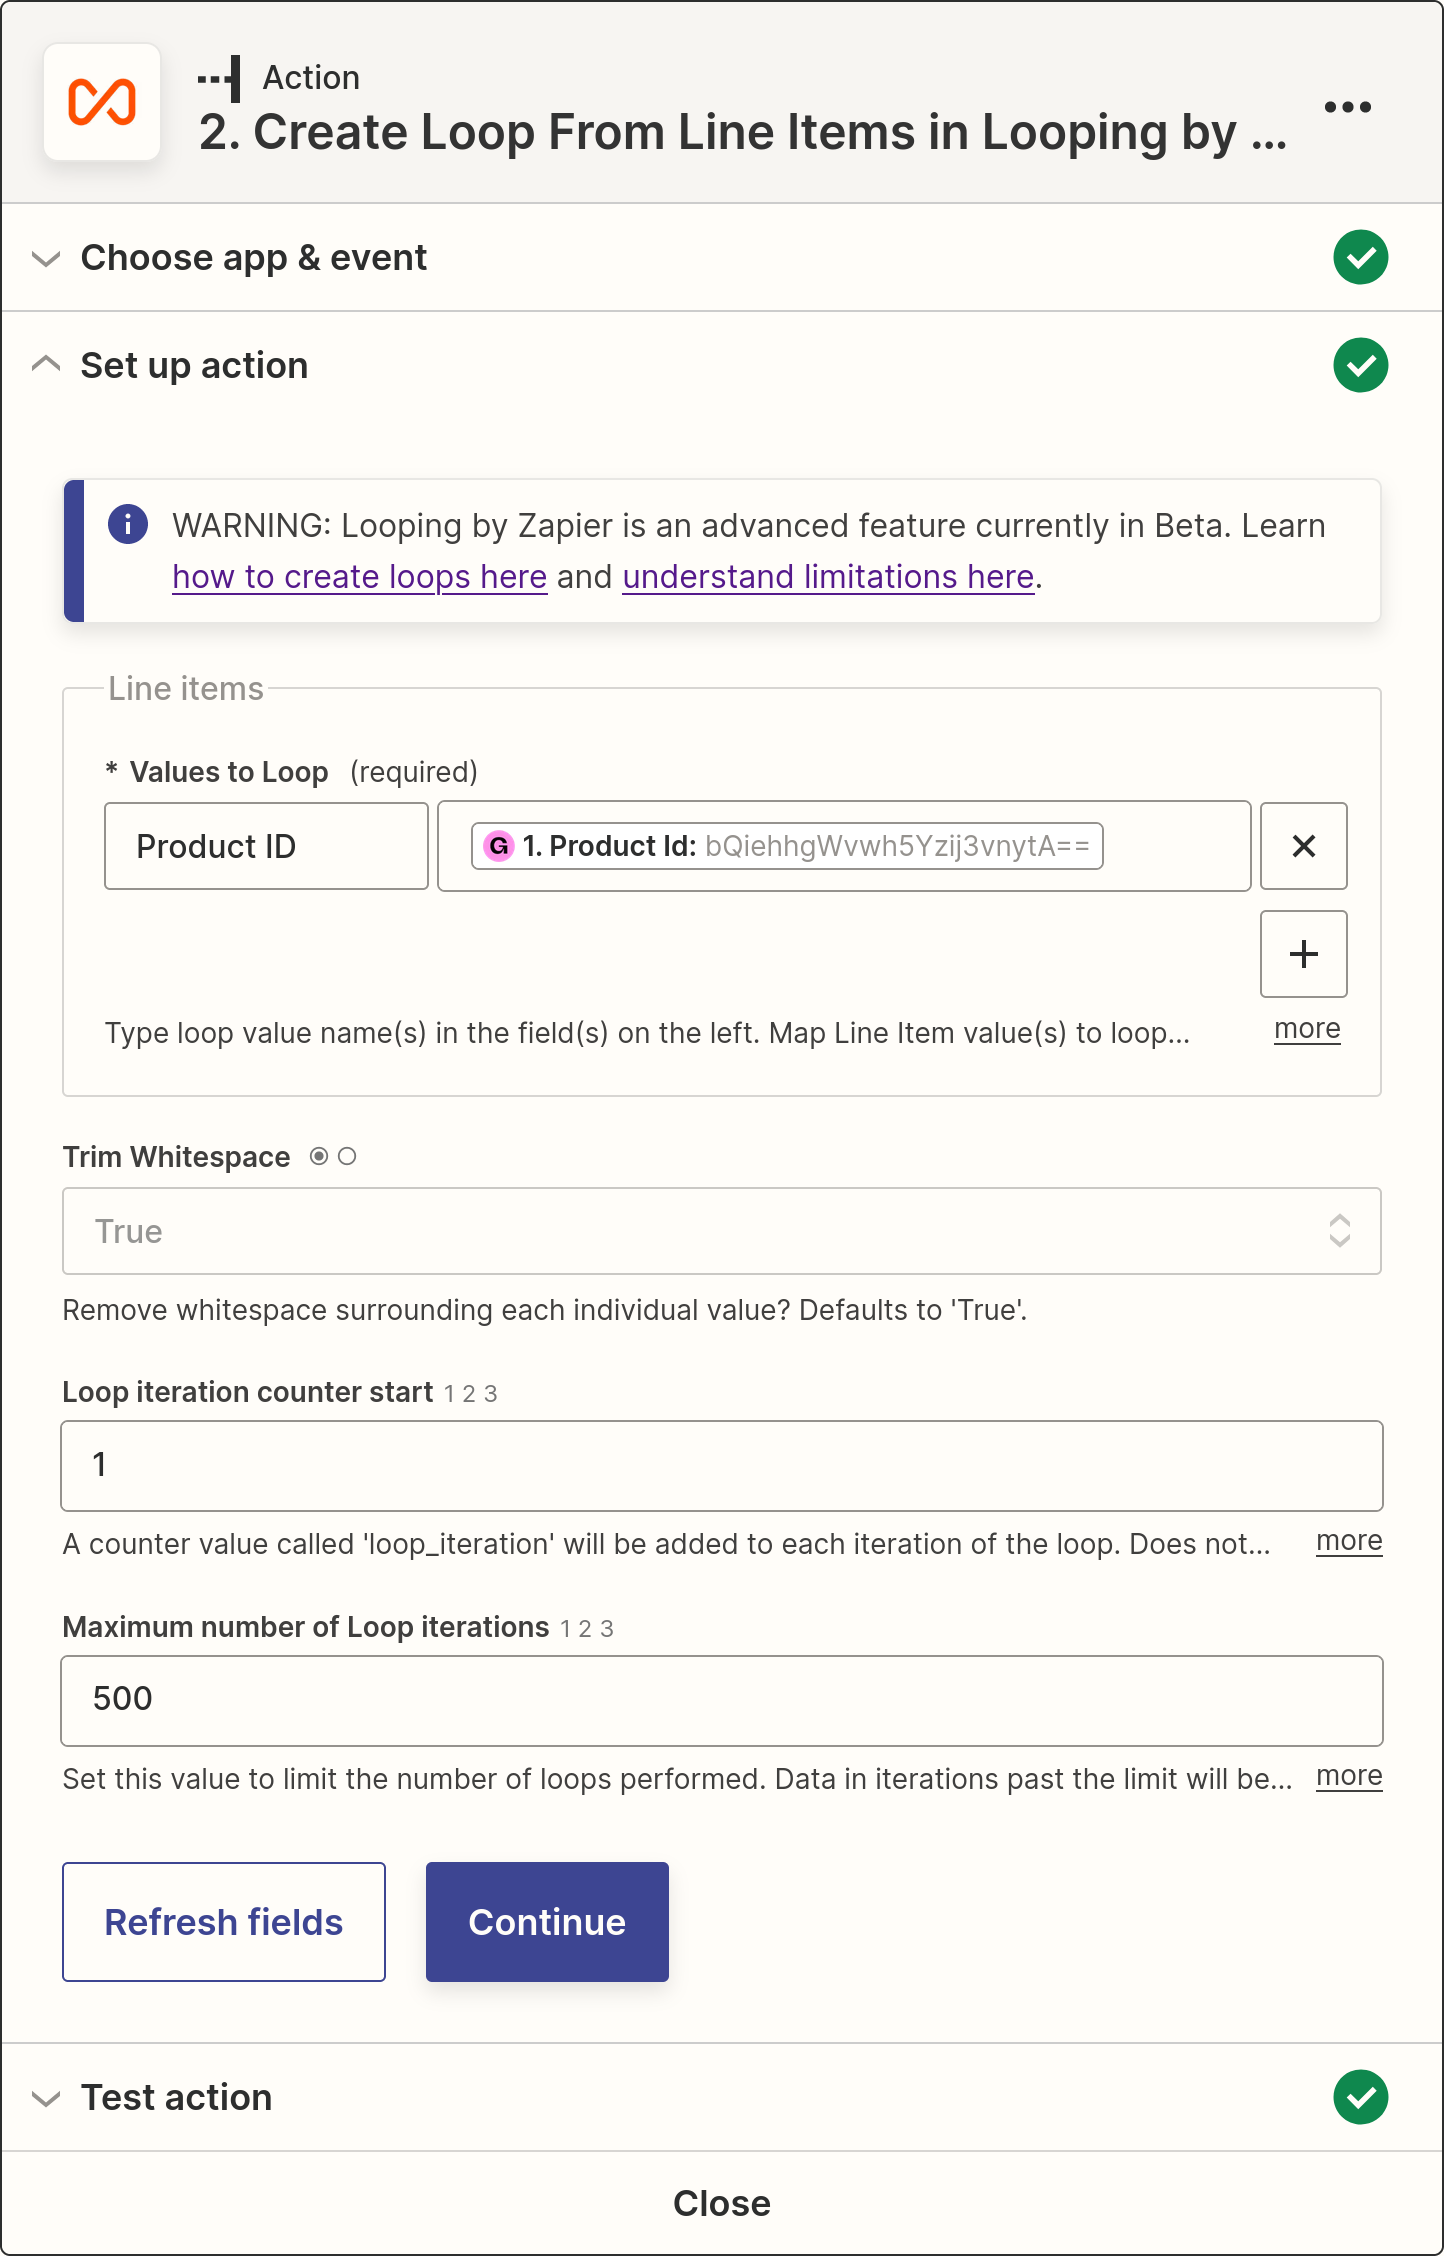Image resolution: width=1444 pixels, height=2256 pixels.
Task: Click the Maximum number of Loop iterations field
Action: 721,1700
